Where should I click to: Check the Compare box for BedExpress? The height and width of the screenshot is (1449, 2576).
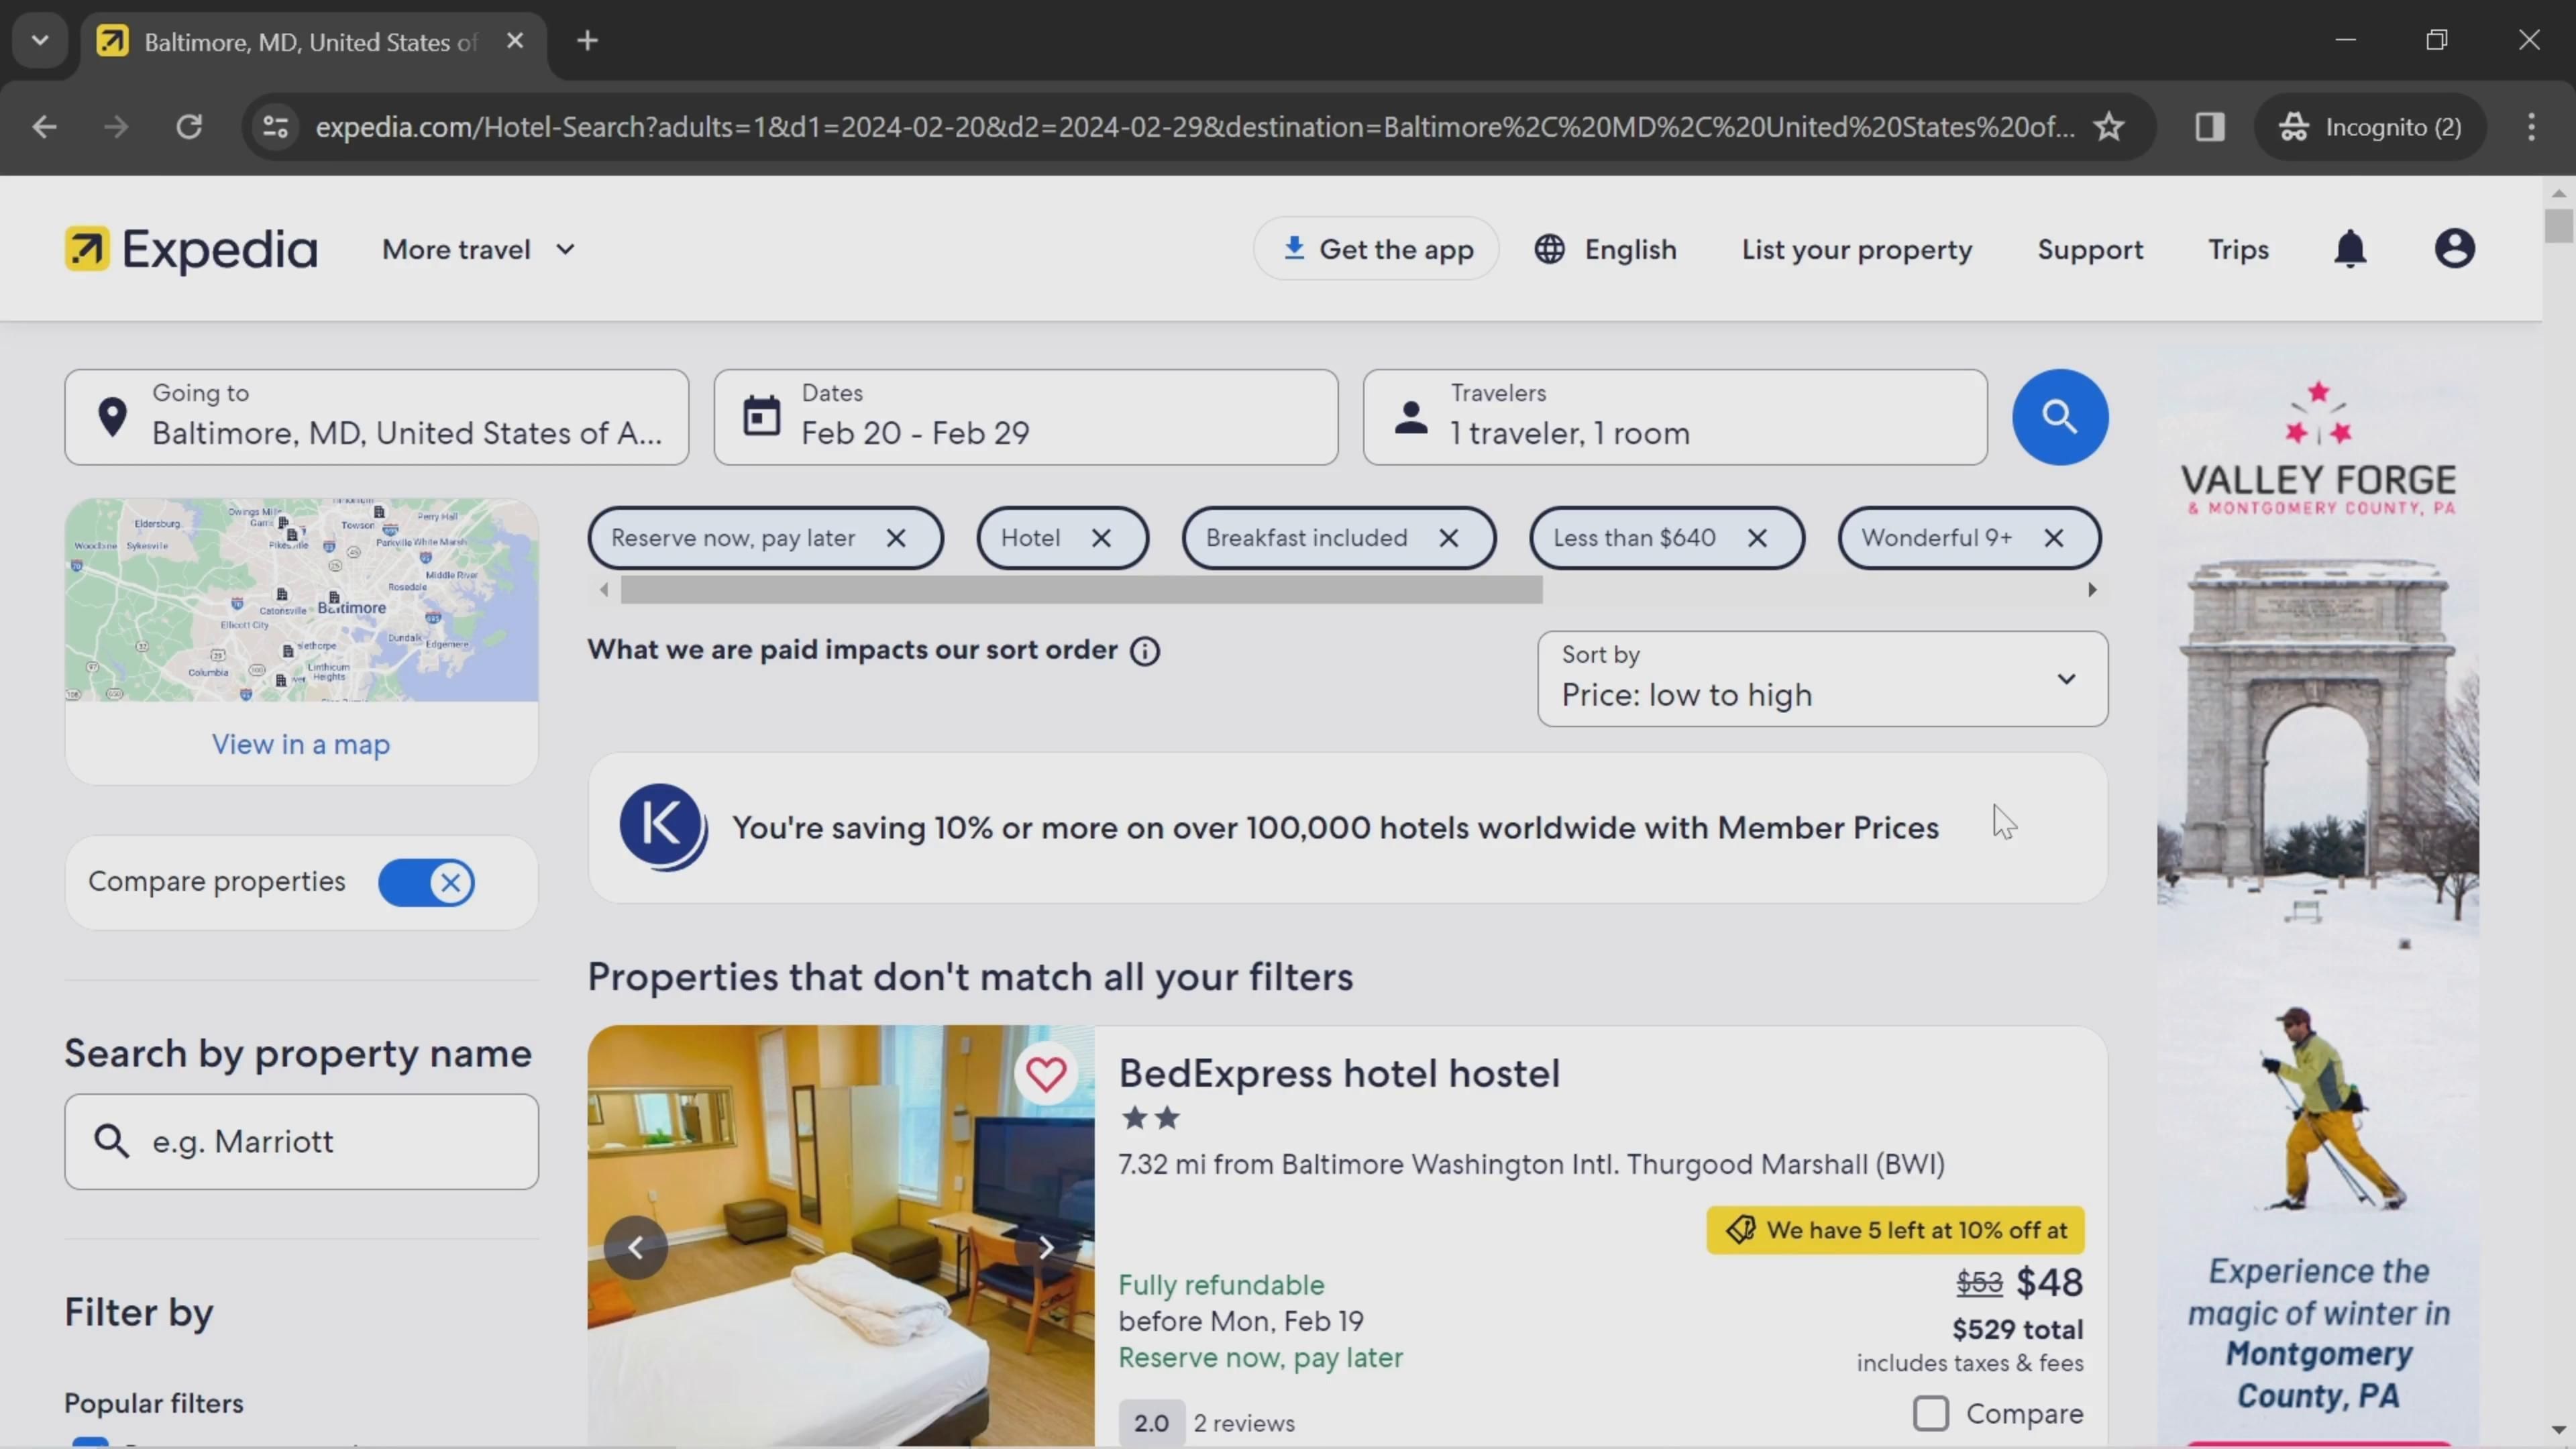click(x=1930, y=1413)
